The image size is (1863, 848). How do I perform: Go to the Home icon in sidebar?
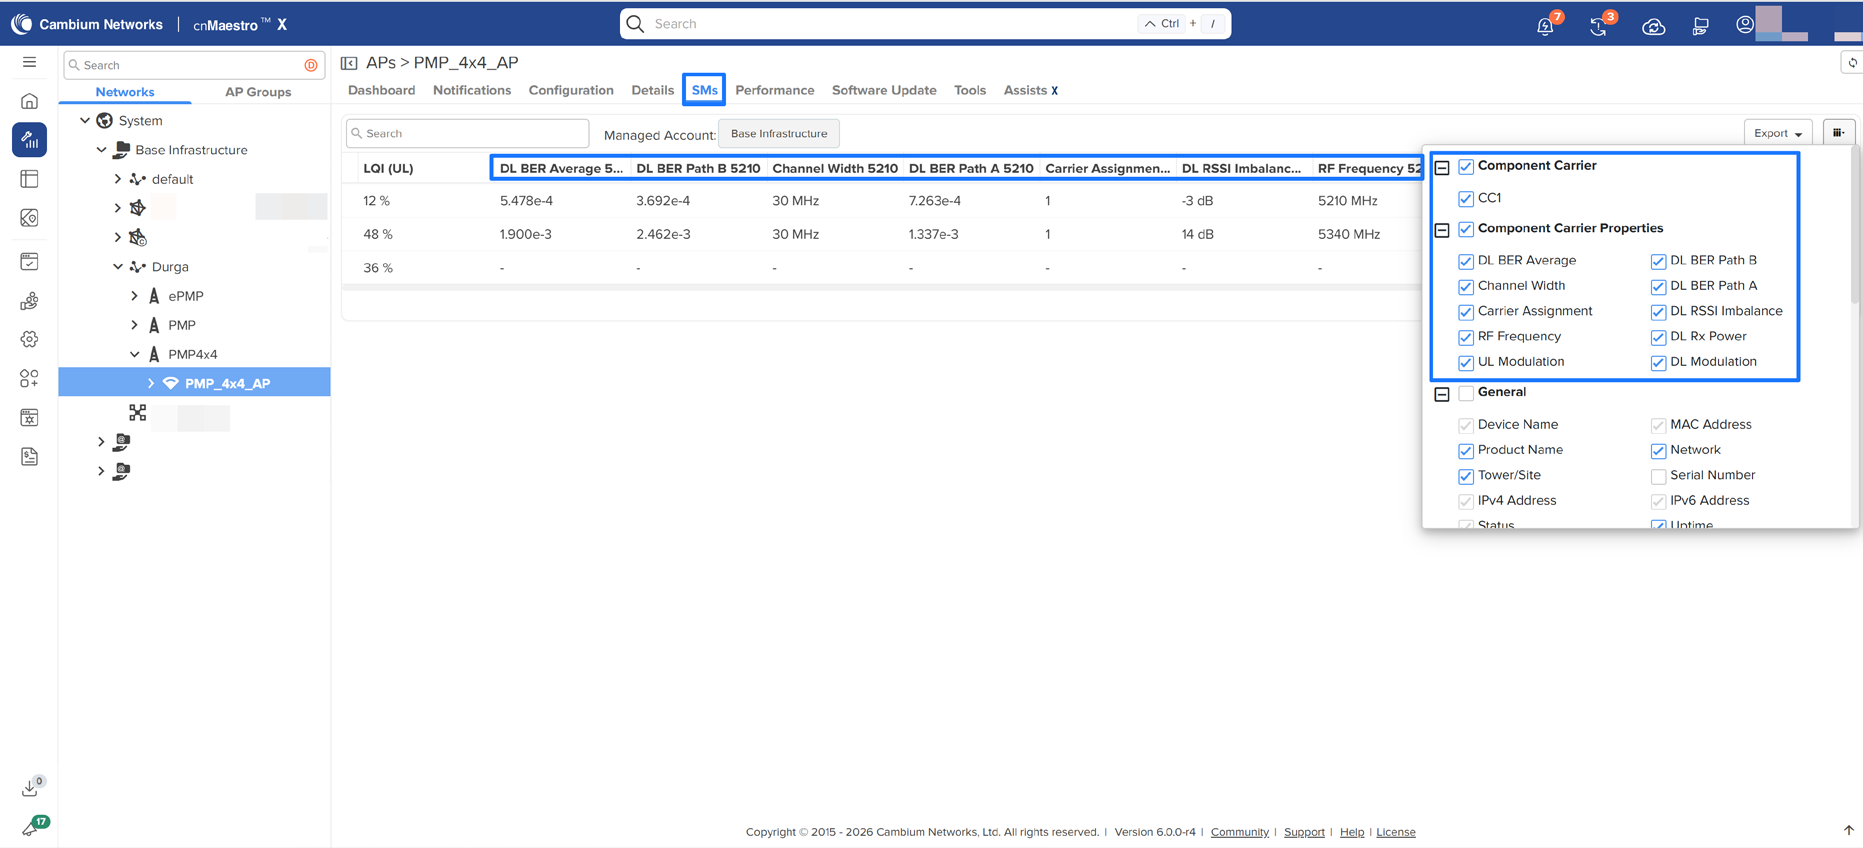click(29, 101)
